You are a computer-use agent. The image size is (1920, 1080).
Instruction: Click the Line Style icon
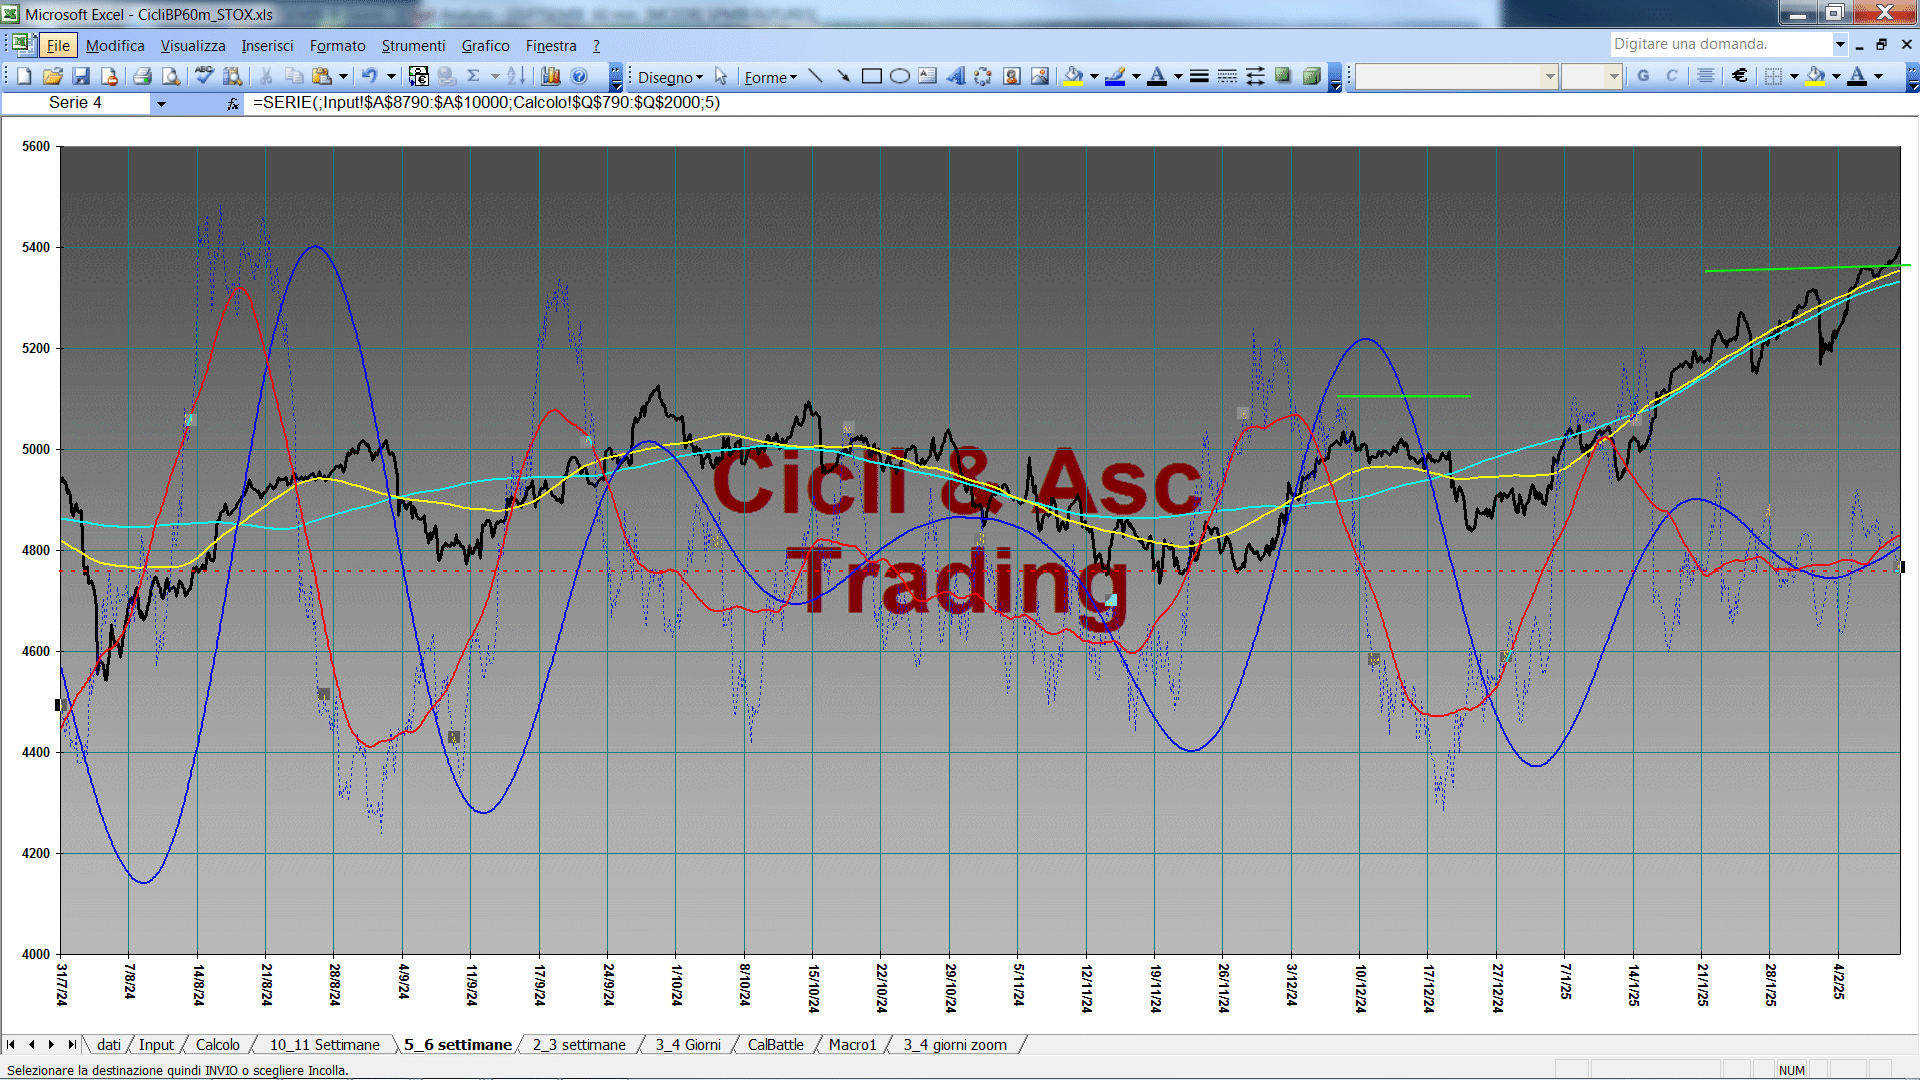coord(1199,76)
